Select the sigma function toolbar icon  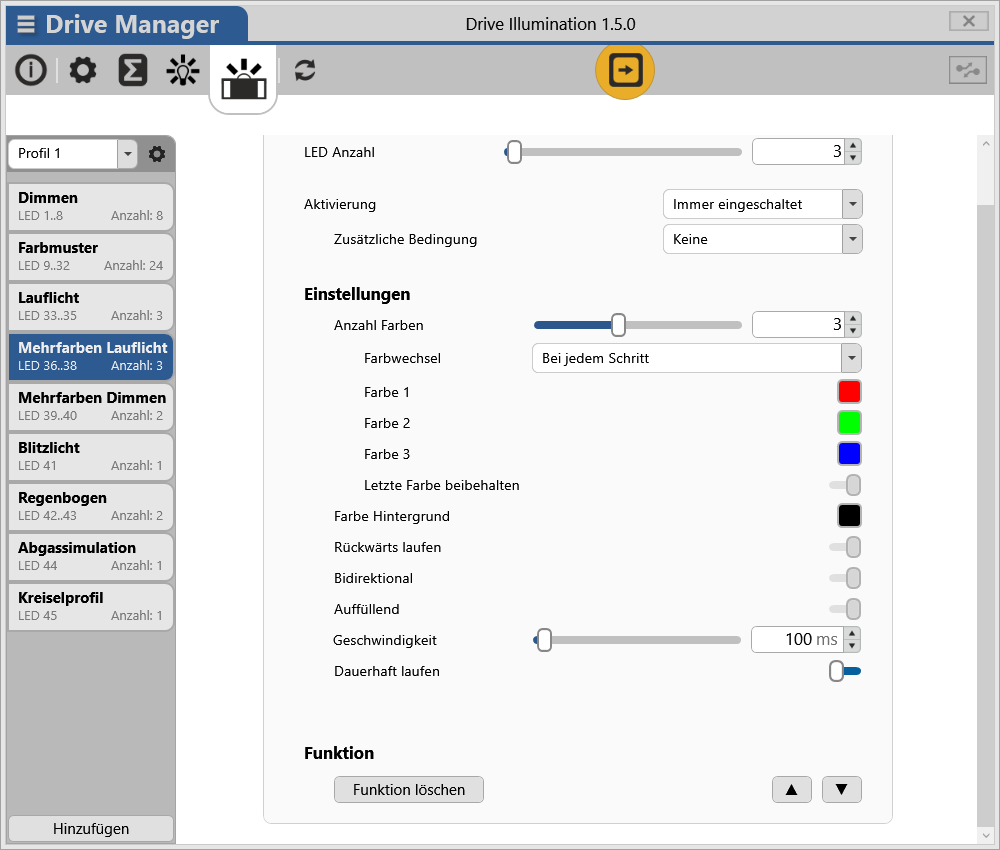133,70
